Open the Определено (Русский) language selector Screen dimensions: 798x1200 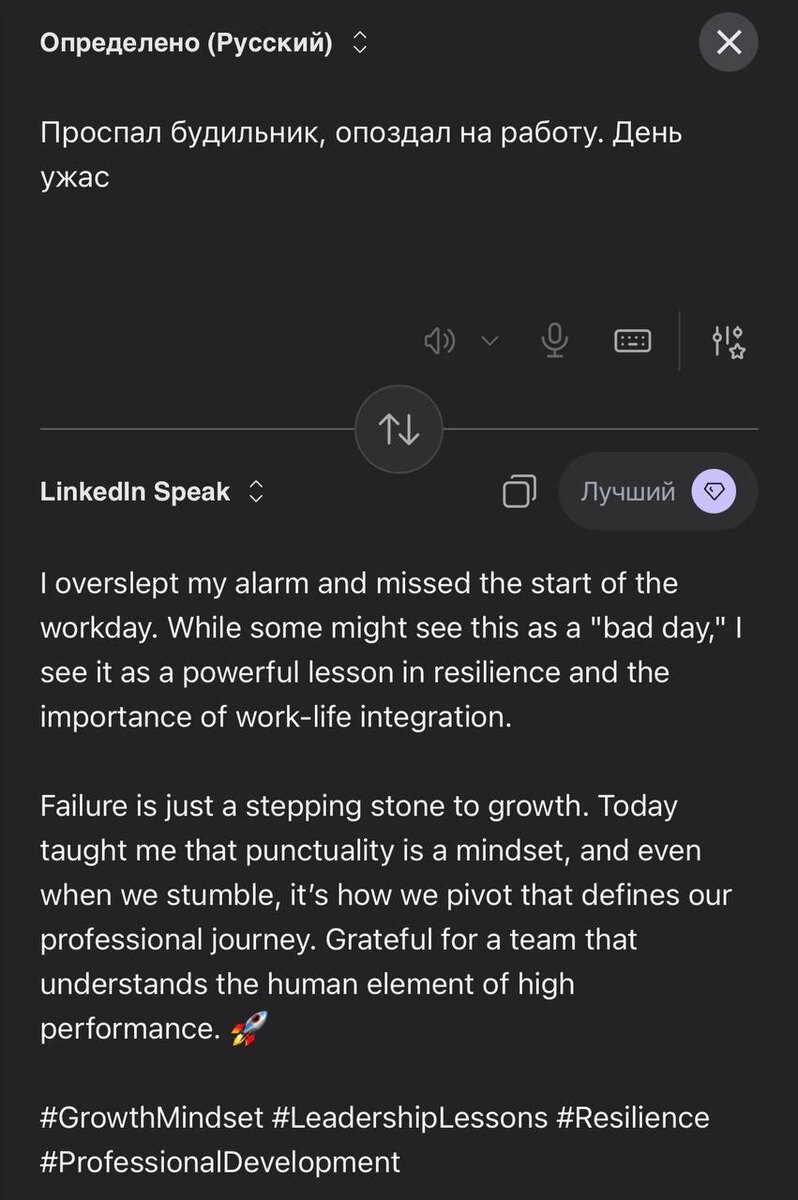[204, 43]
